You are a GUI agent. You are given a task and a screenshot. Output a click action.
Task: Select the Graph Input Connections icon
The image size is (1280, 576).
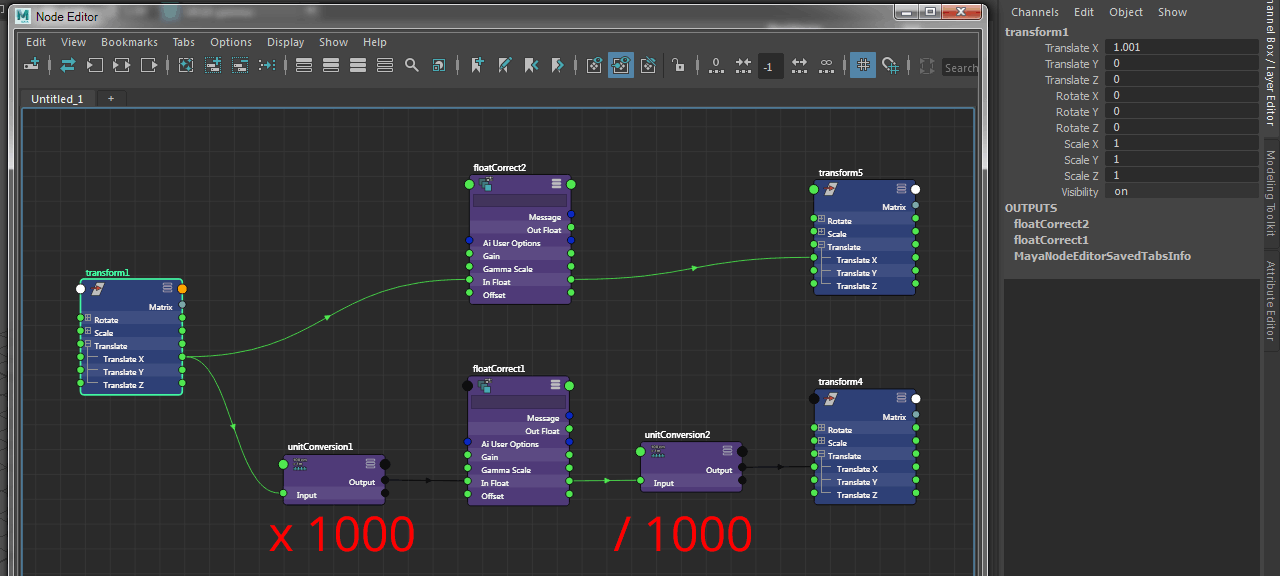click(x=93, y=66)
